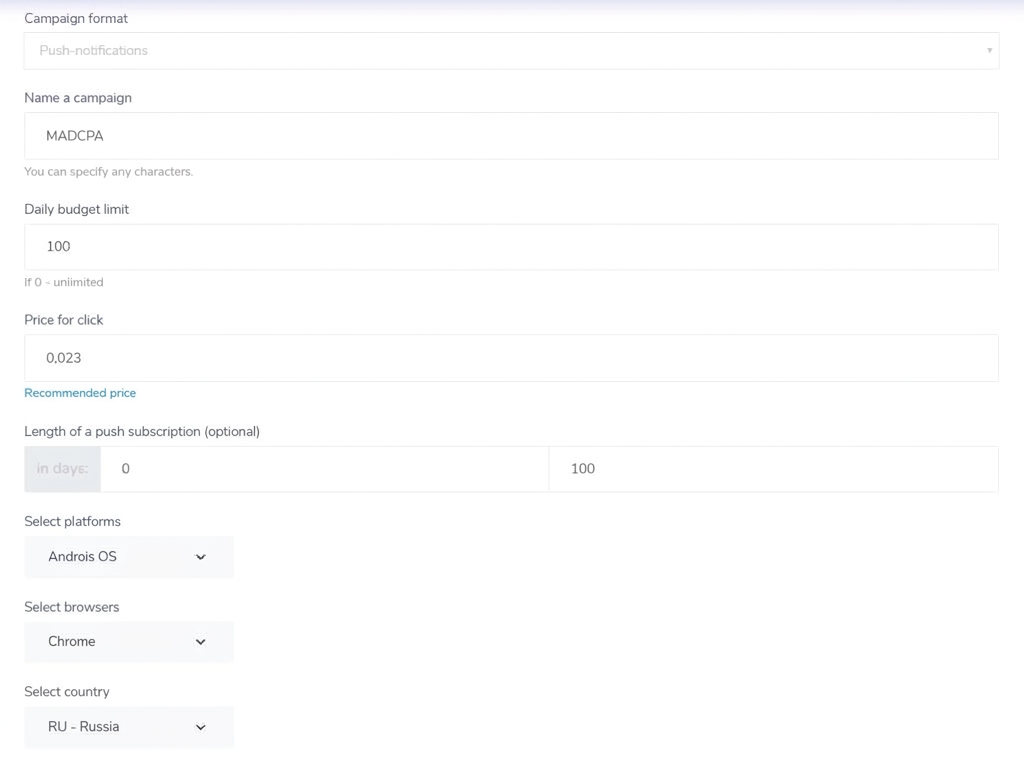Click the "If 0 - unlimited" hint text

coord(64,282)
